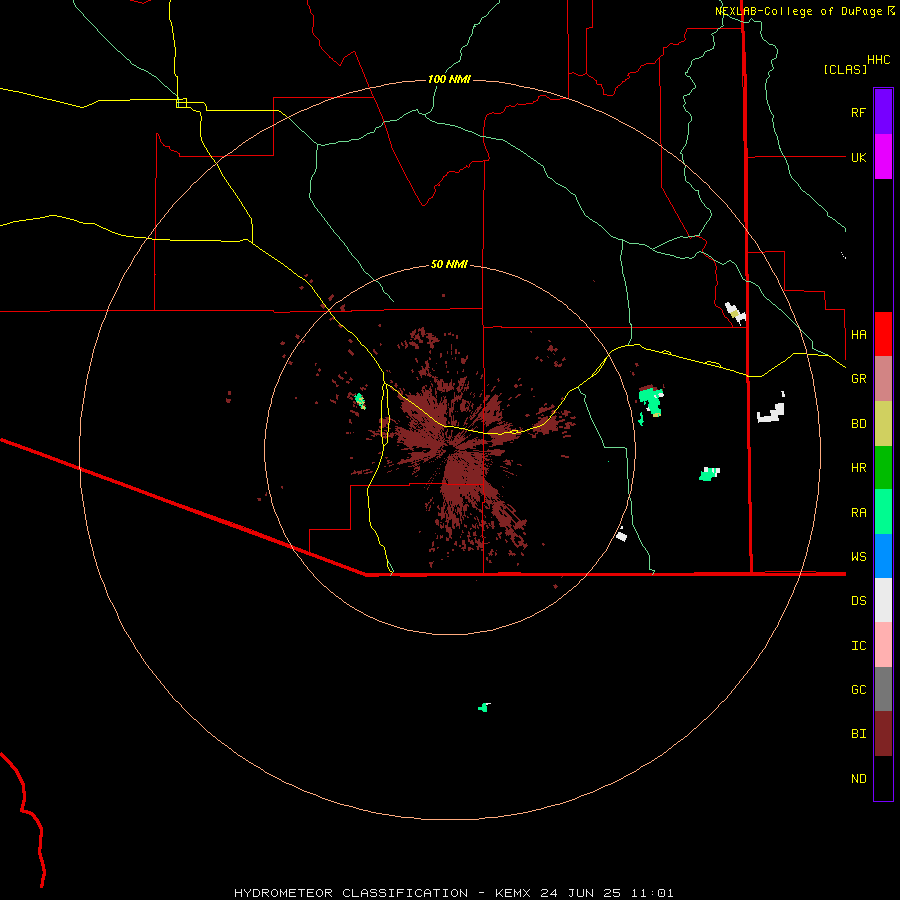Click the BI legend label
The height and width of the screenshot is (900, 900).
tap(858, 734)
